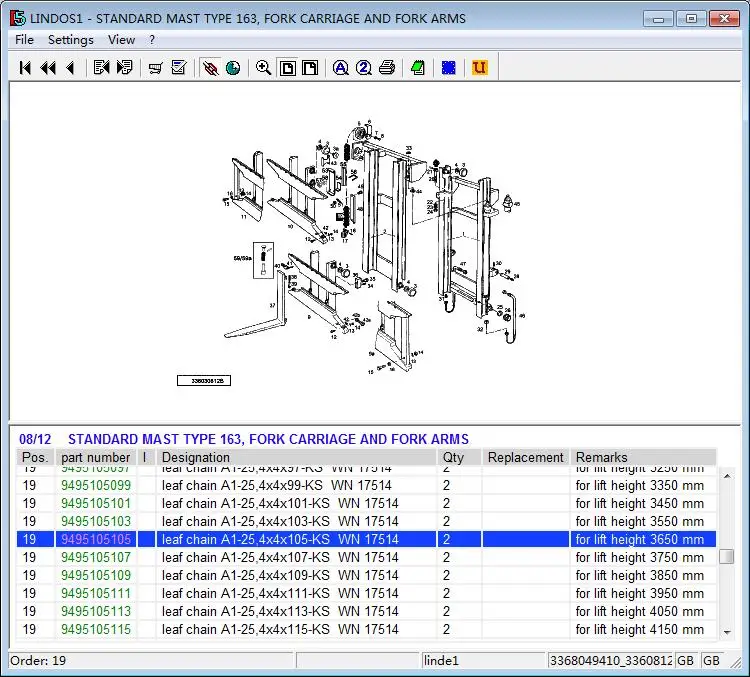Click the magnifier zoom-in icon

tap(263, 68)
